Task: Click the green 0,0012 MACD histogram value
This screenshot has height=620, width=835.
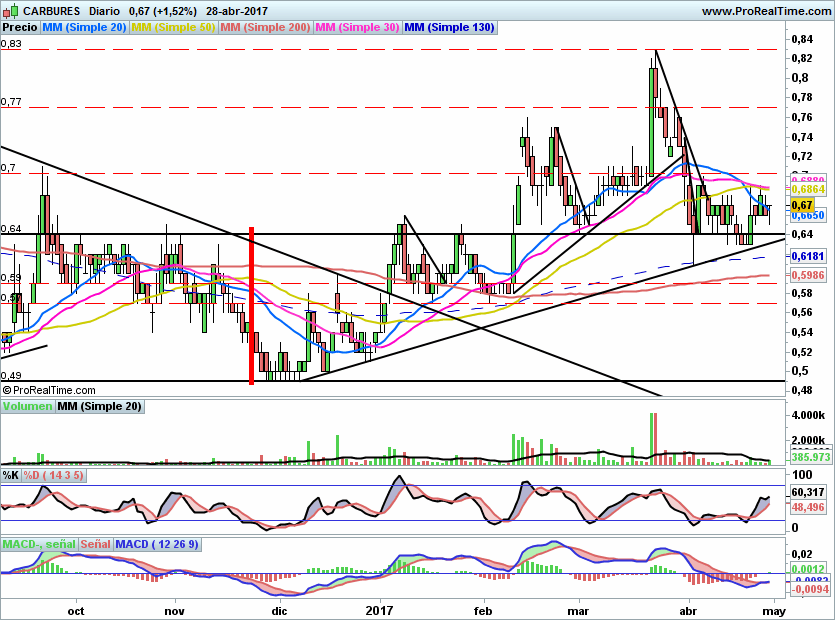Action: coord(808,569)
